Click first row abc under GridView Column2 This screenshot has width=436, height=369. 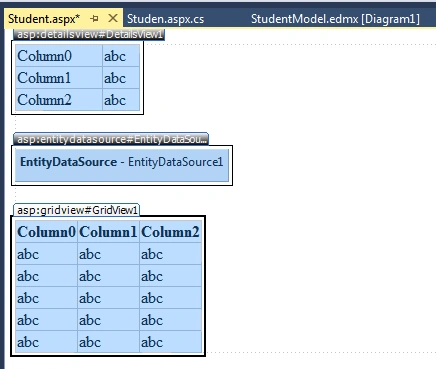(x=170, y=254)
